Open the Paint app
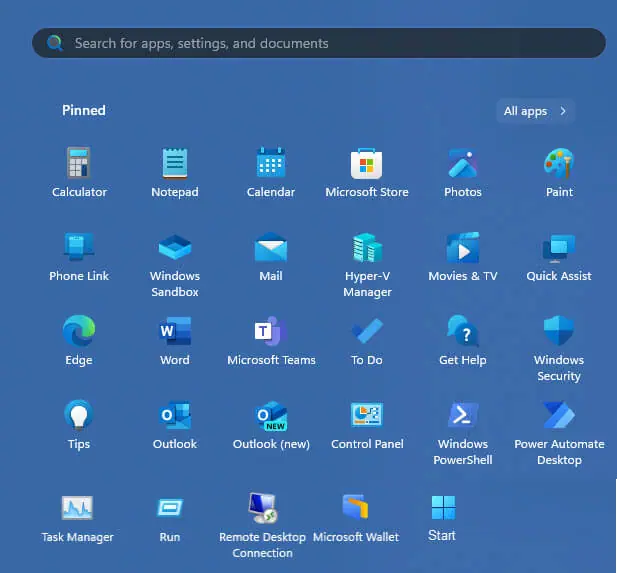Image resolution: width=617 pixels, height=573 pixels. coord(559,172)
